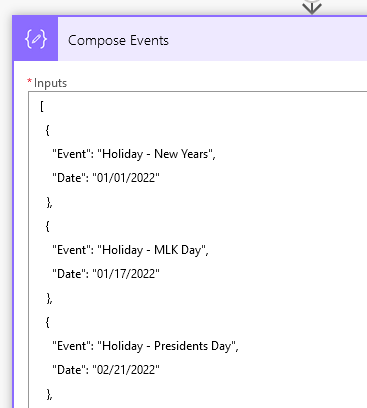Click the Compose Events title text

click(x=118, y=41)
